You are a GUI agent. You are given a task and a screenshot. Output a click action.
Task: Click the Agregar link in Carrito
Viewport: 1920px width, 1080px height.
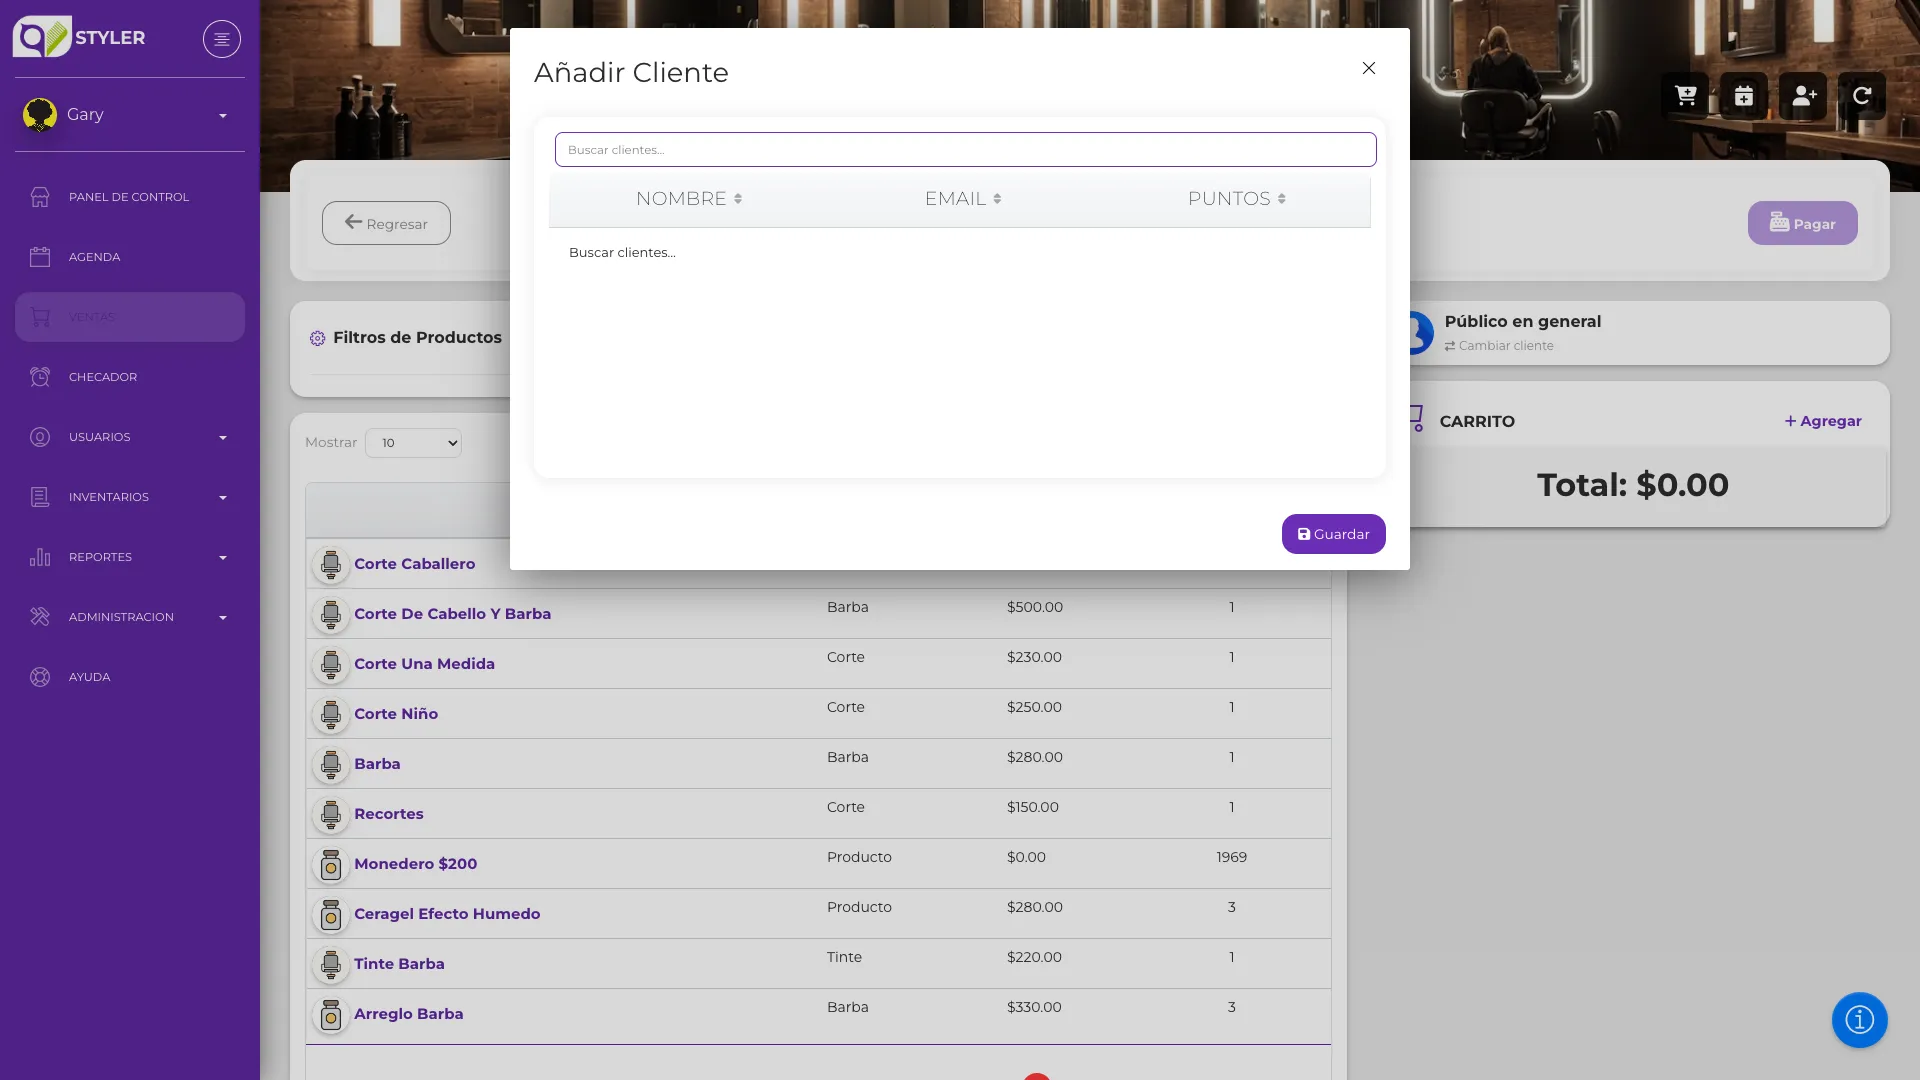(x=1823, y=421)
